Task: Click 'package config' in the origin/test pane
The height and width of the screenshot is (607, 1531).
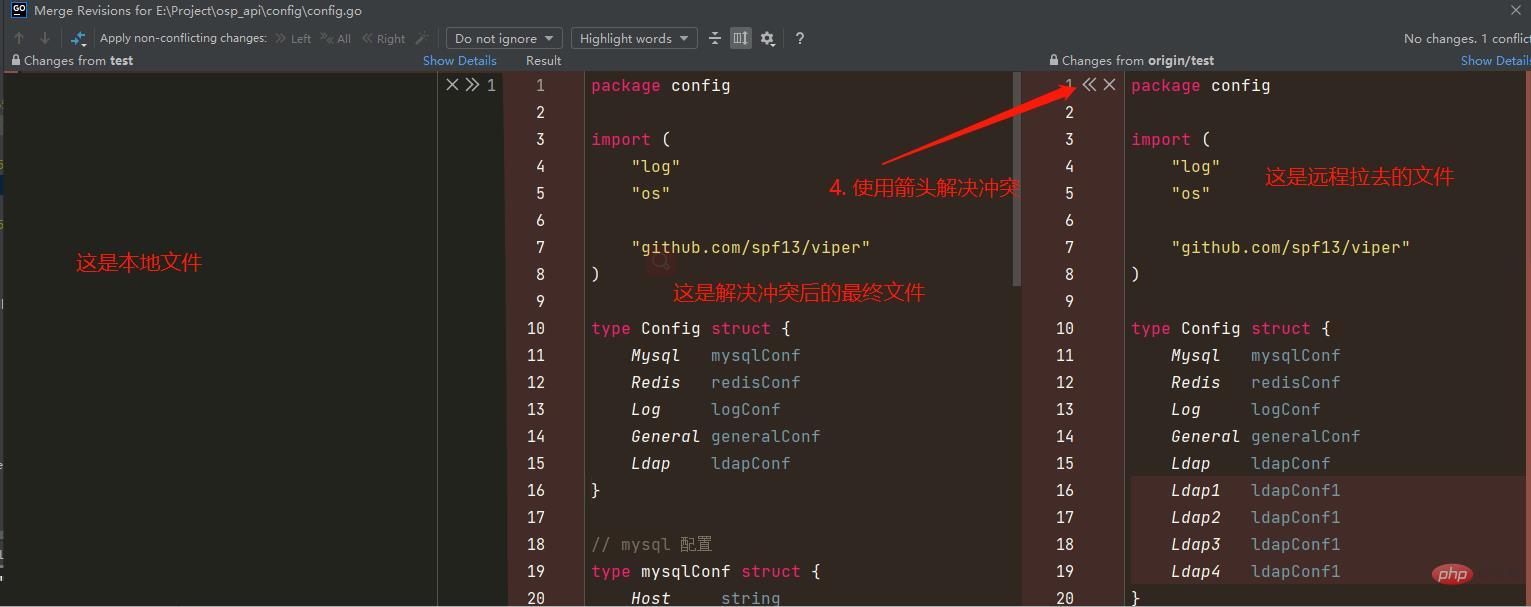Action: pyautogui.click(x=1200, y=85)
